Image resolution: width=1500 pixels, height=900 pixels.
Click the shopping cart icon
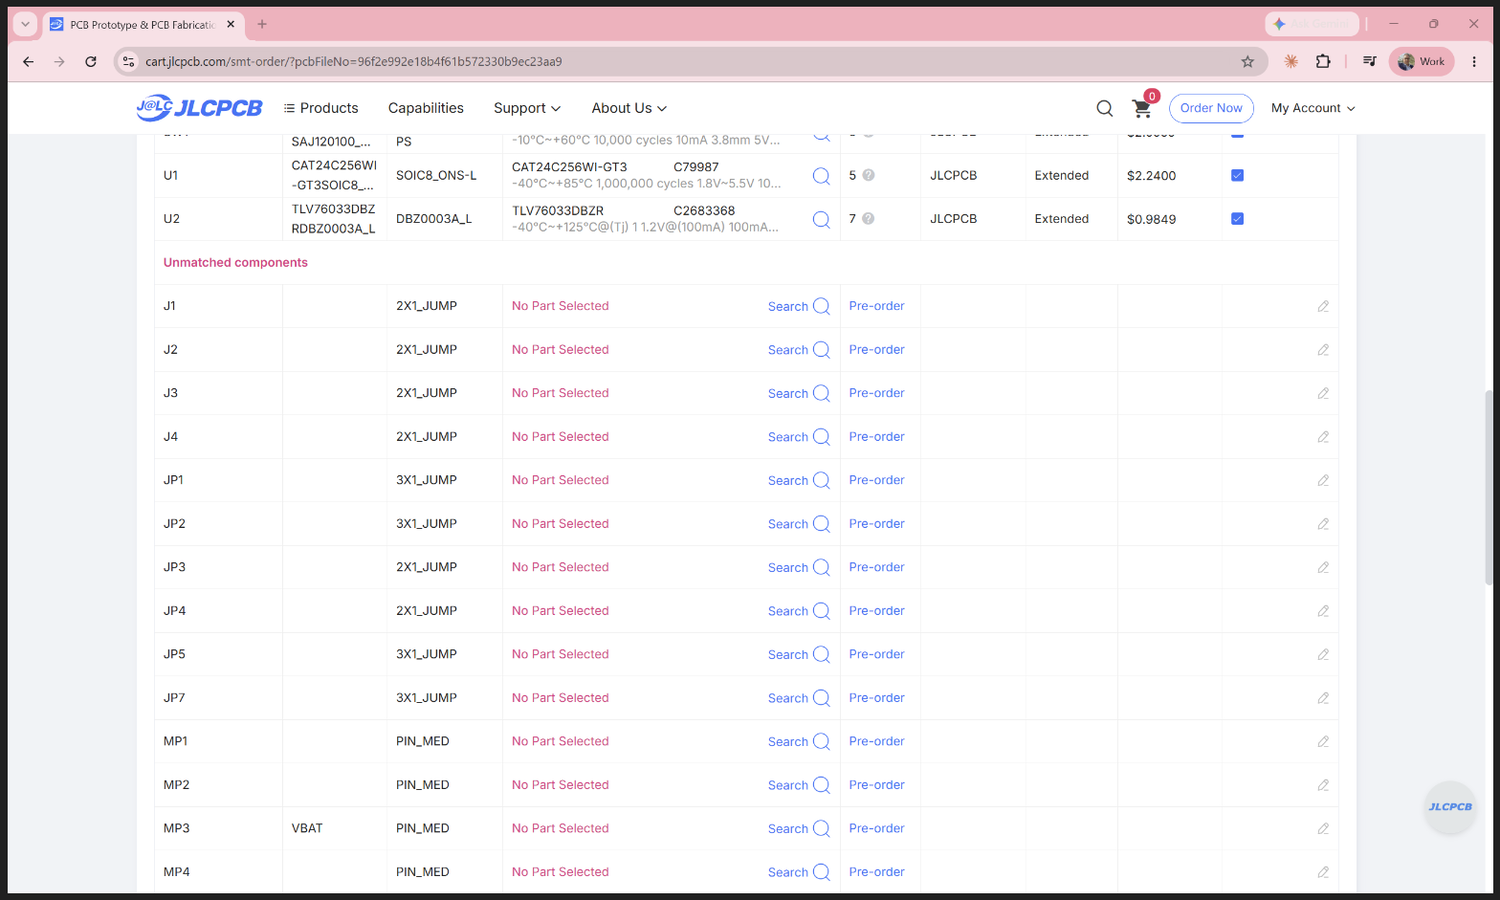point(1141,108)
